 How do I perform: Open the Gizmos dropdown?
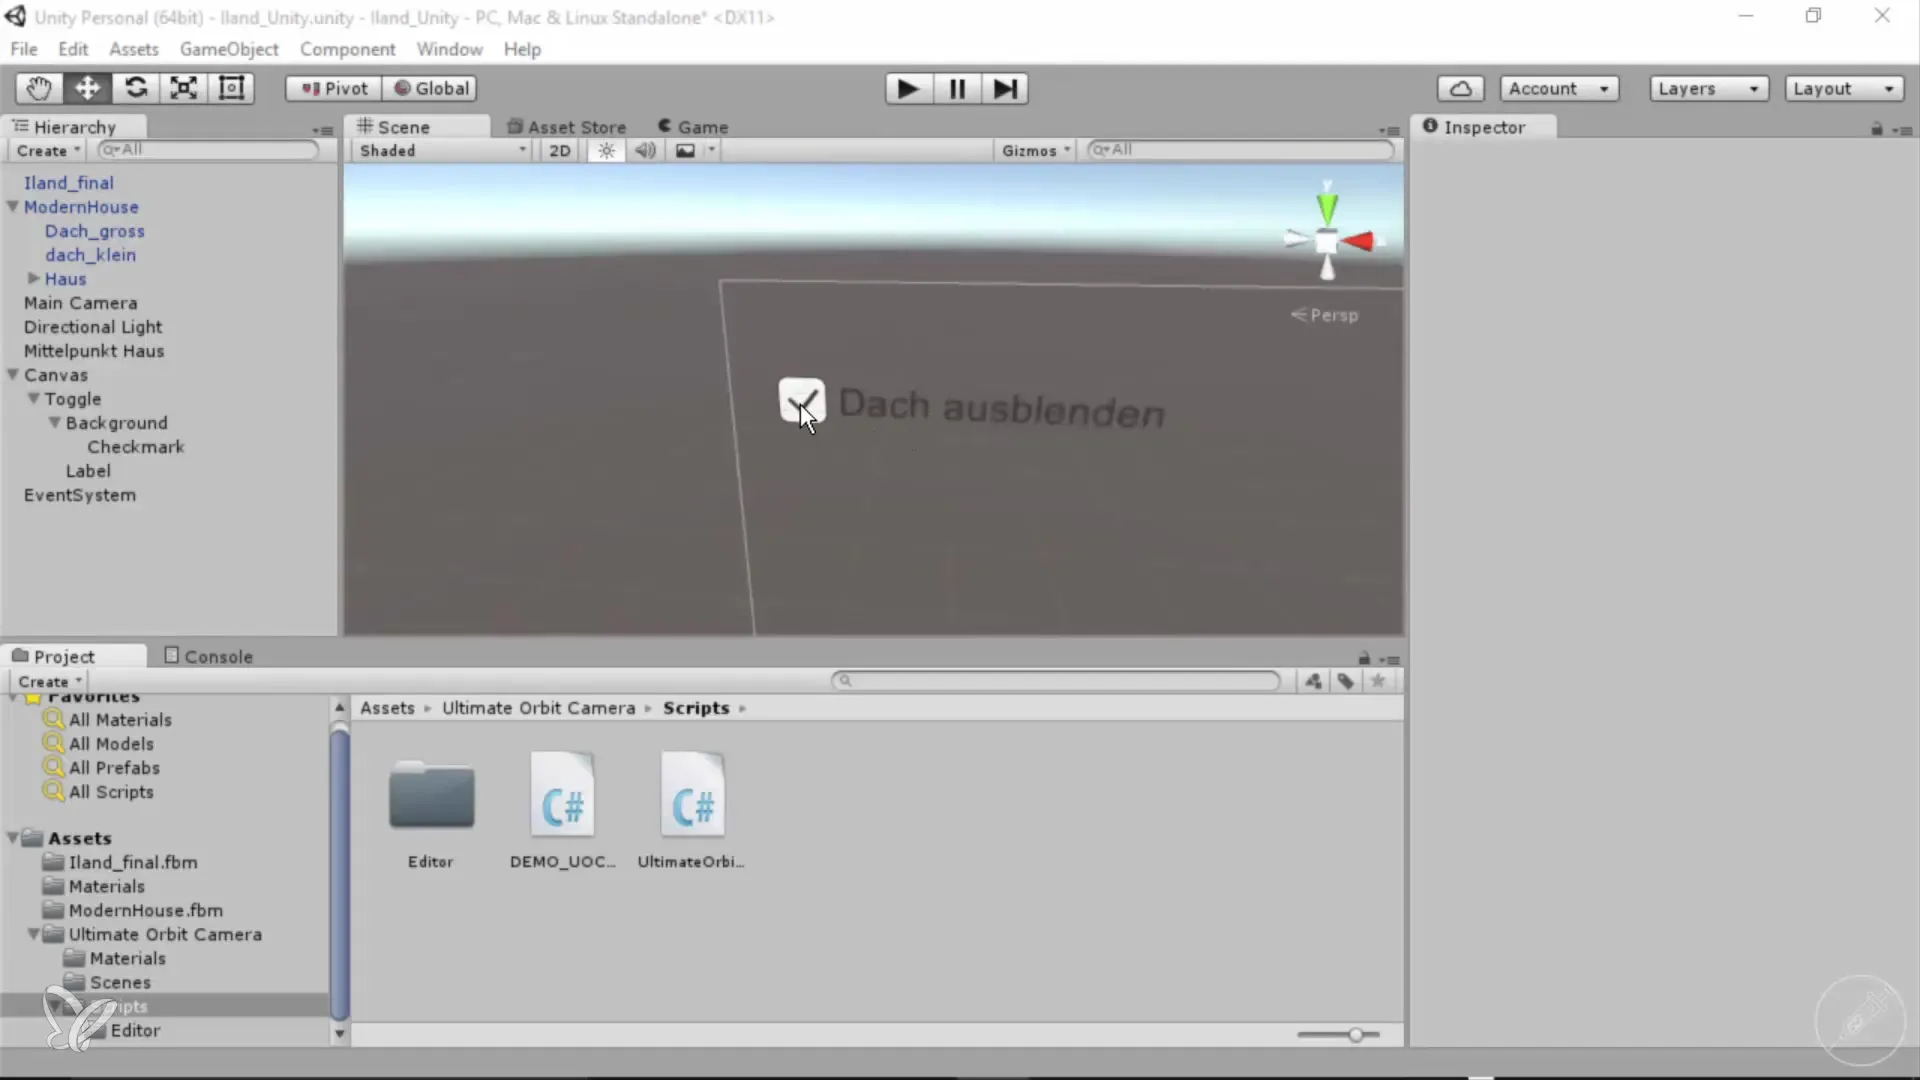coord(1035,150)
